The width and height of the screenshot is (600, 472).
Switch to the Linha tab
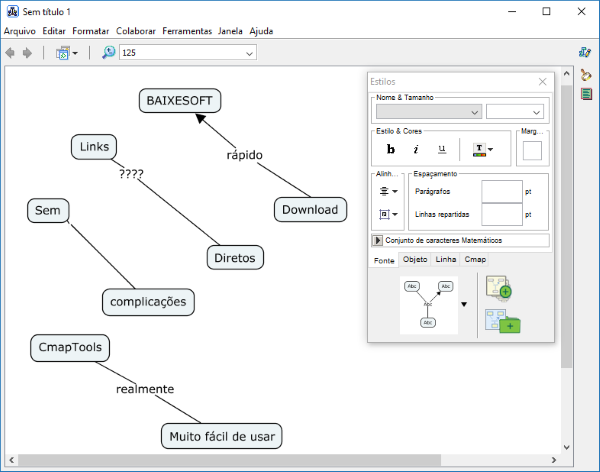446,259
